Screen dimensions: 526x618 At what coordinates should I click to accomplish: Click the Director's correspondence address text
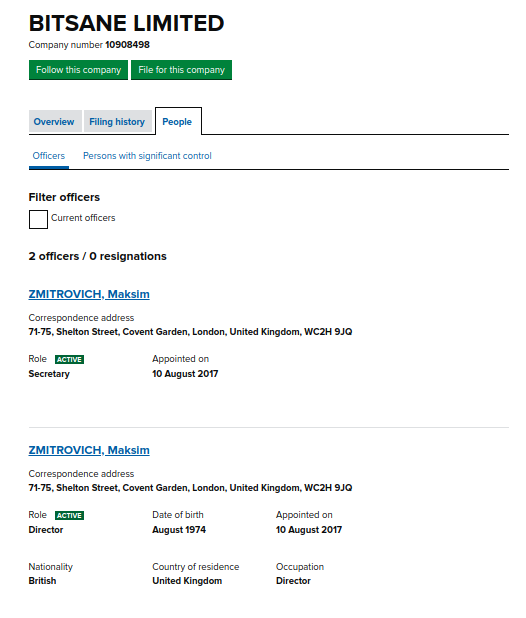click(190, 488)
